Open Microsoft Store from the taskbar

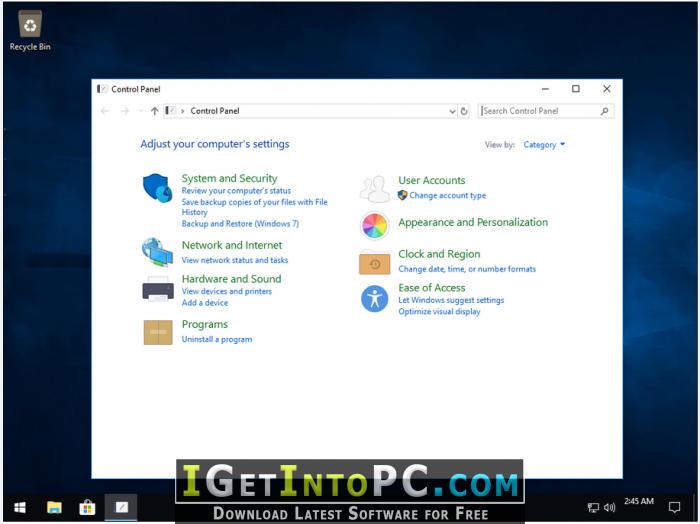click(87, 507)
